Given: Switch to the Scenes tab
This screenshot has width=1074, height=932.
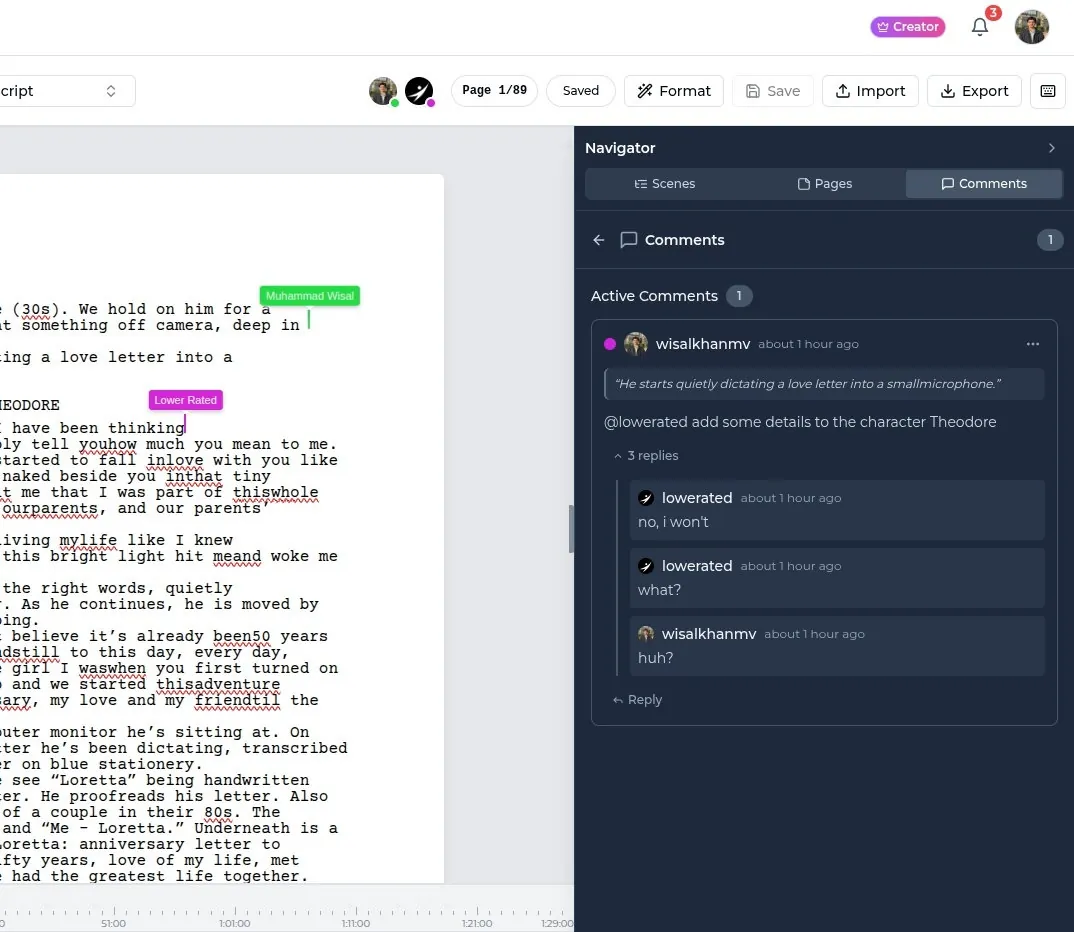Looking at the screenshot, I should [664, 184].
